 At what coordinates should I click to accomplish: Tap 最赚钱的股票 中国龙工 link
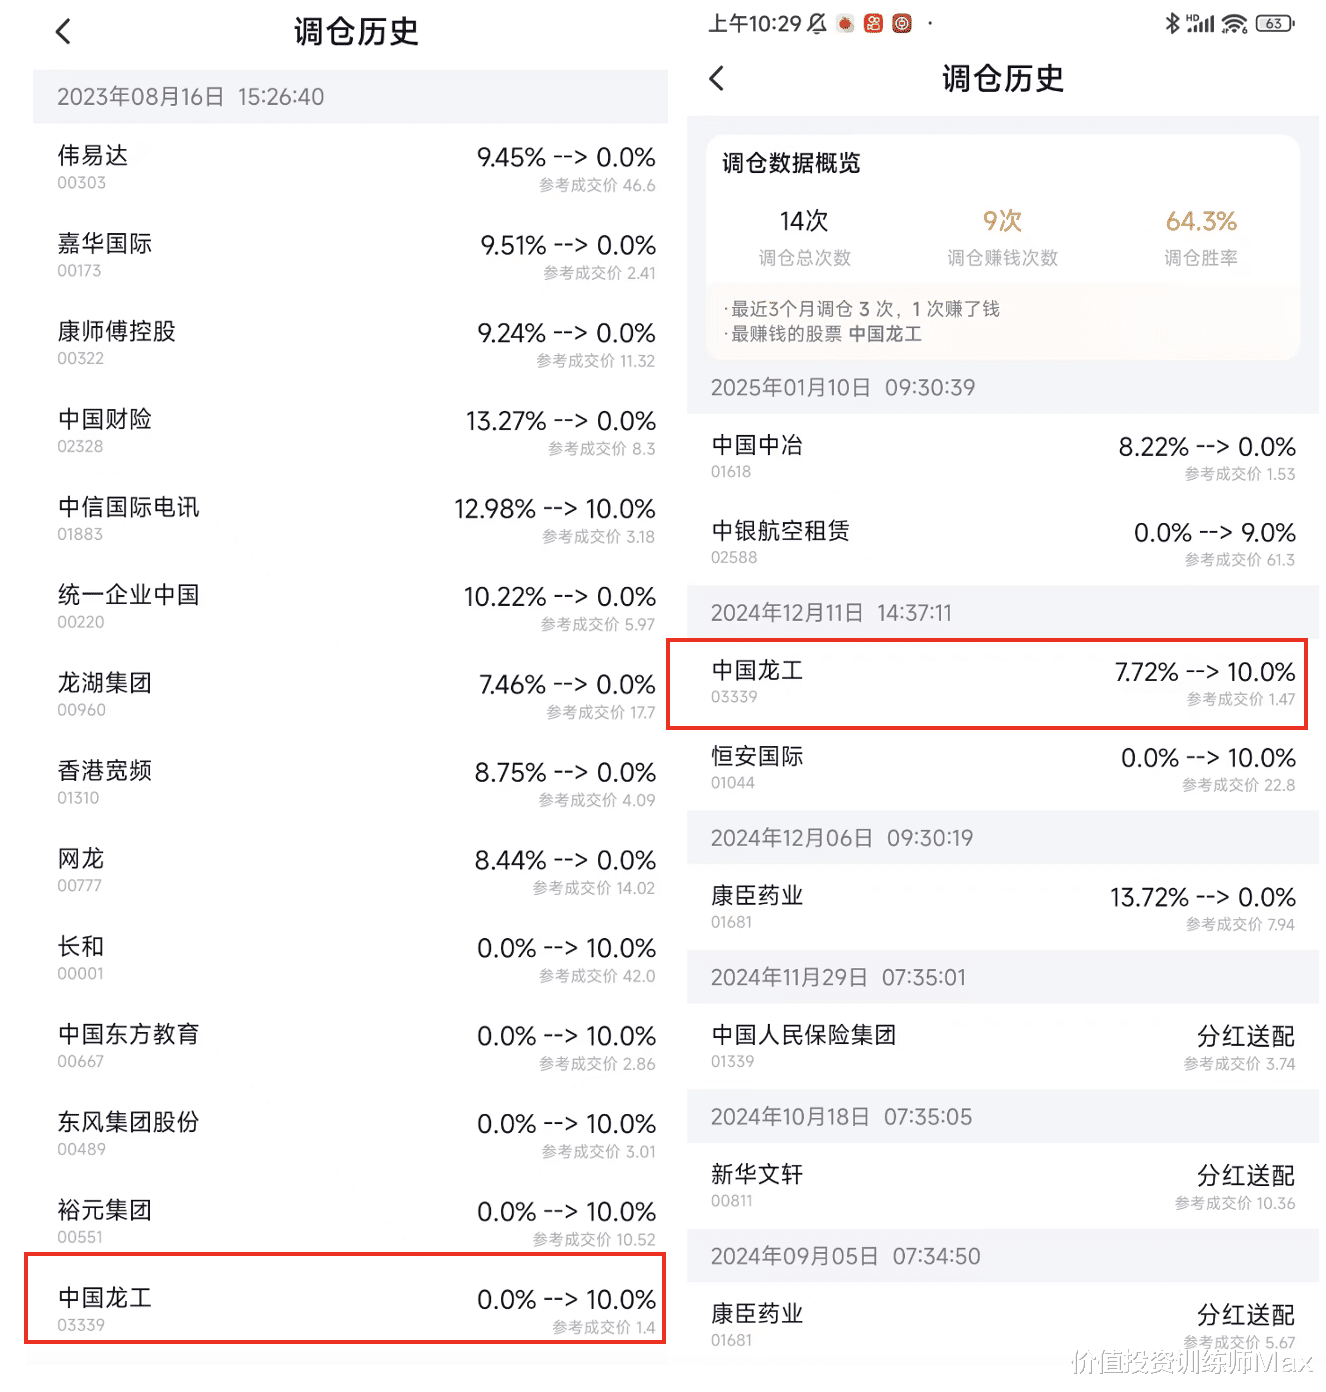point(884,334)
